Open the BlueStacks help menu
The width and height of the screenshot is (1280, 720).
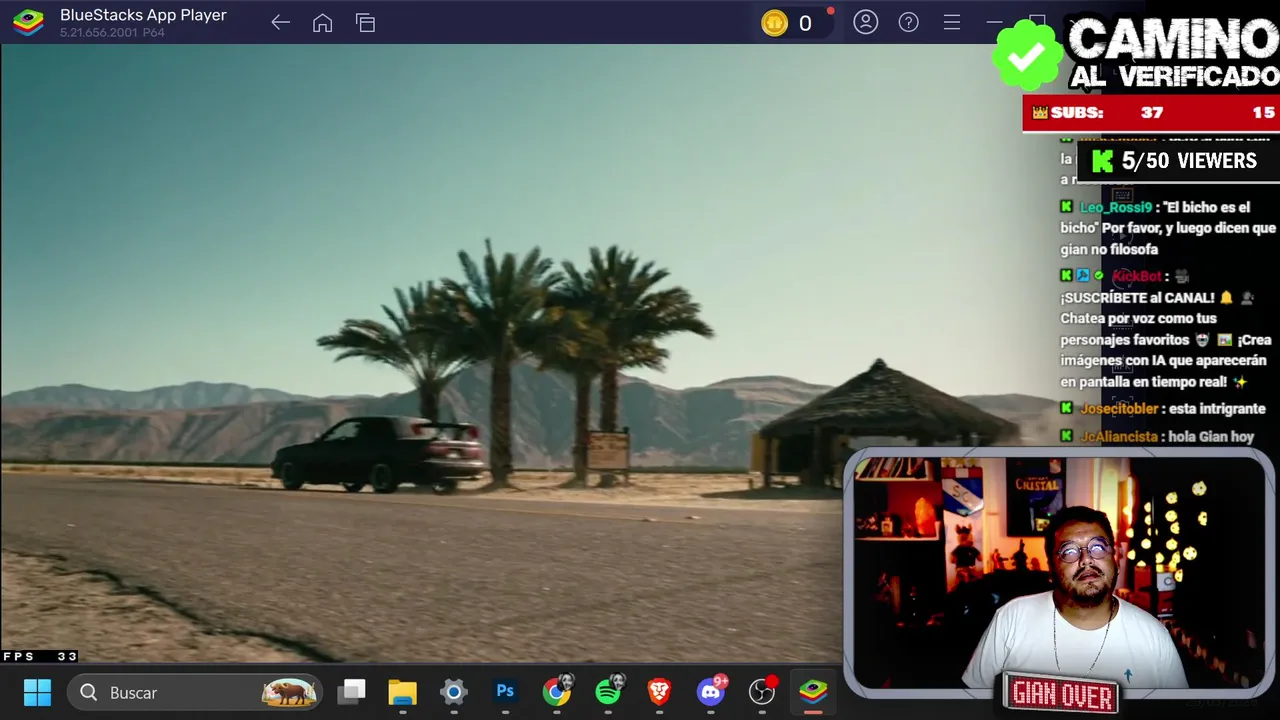(x=909, y=22)
